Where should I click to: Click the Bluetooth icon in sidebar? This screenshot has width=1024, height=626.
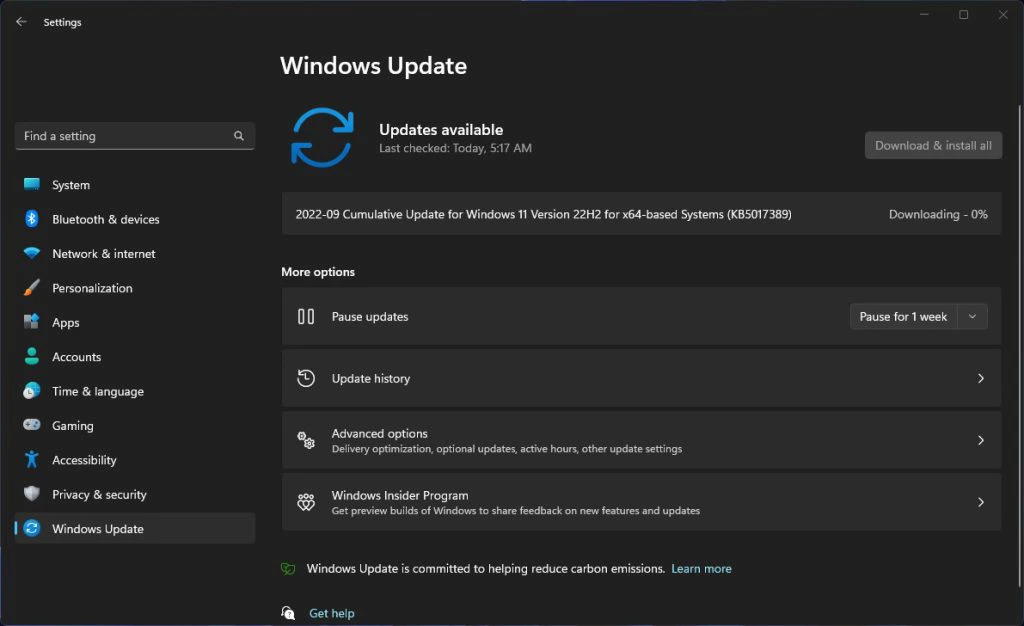[x=31, y=219]
